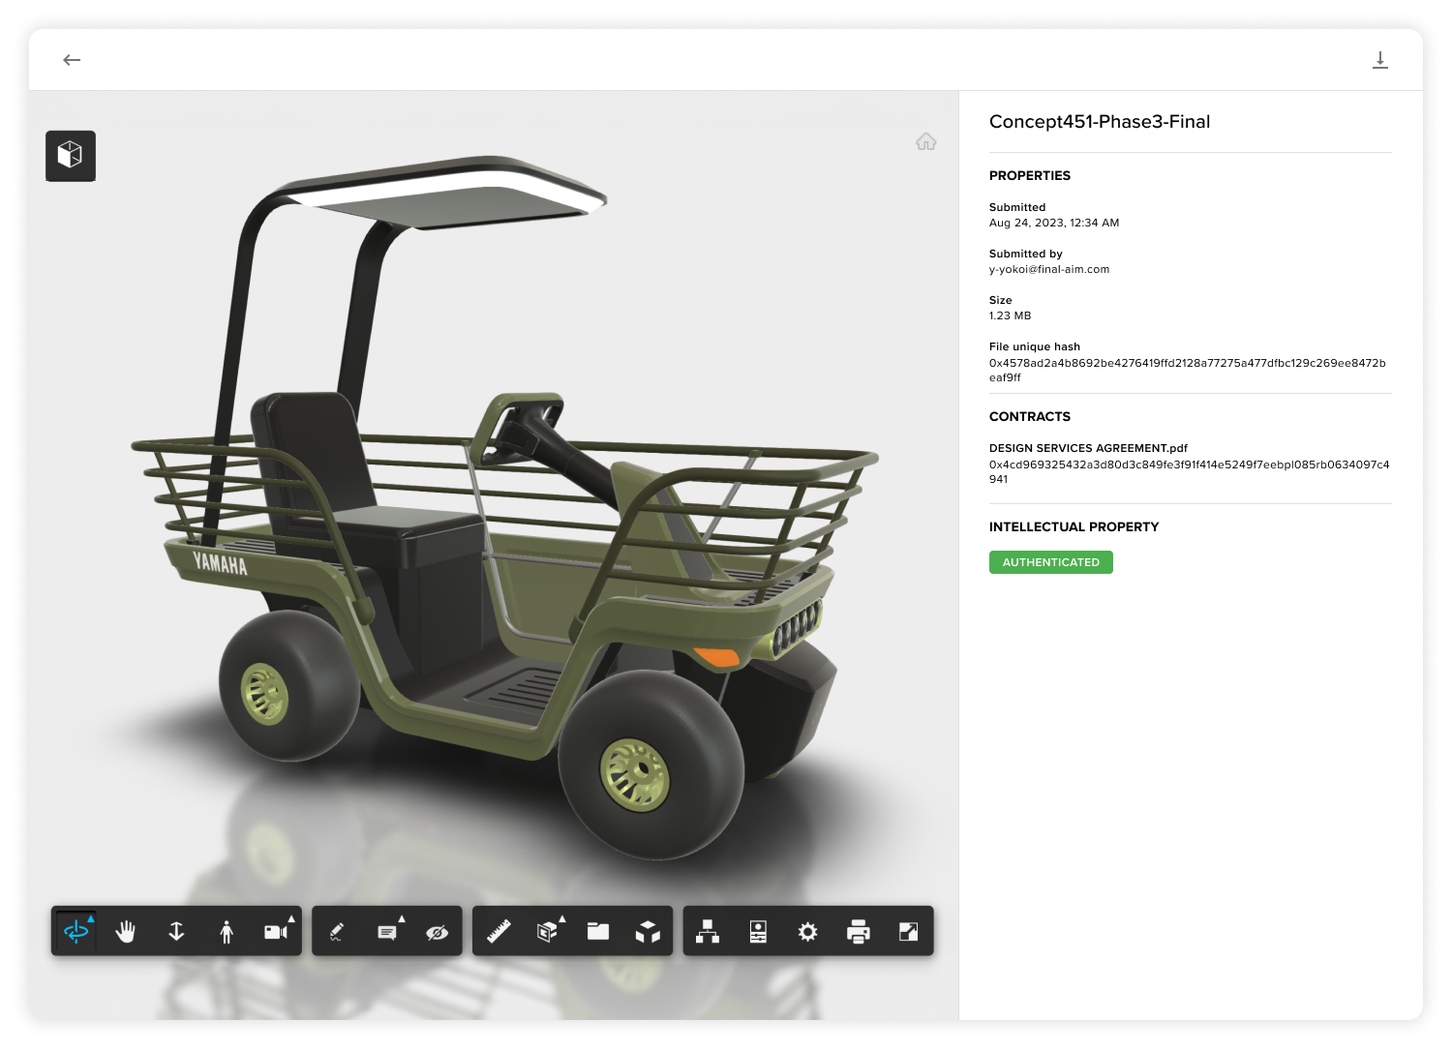Open viewer Settings gear
The image size is (1452, 1049).
click(808, 931)
